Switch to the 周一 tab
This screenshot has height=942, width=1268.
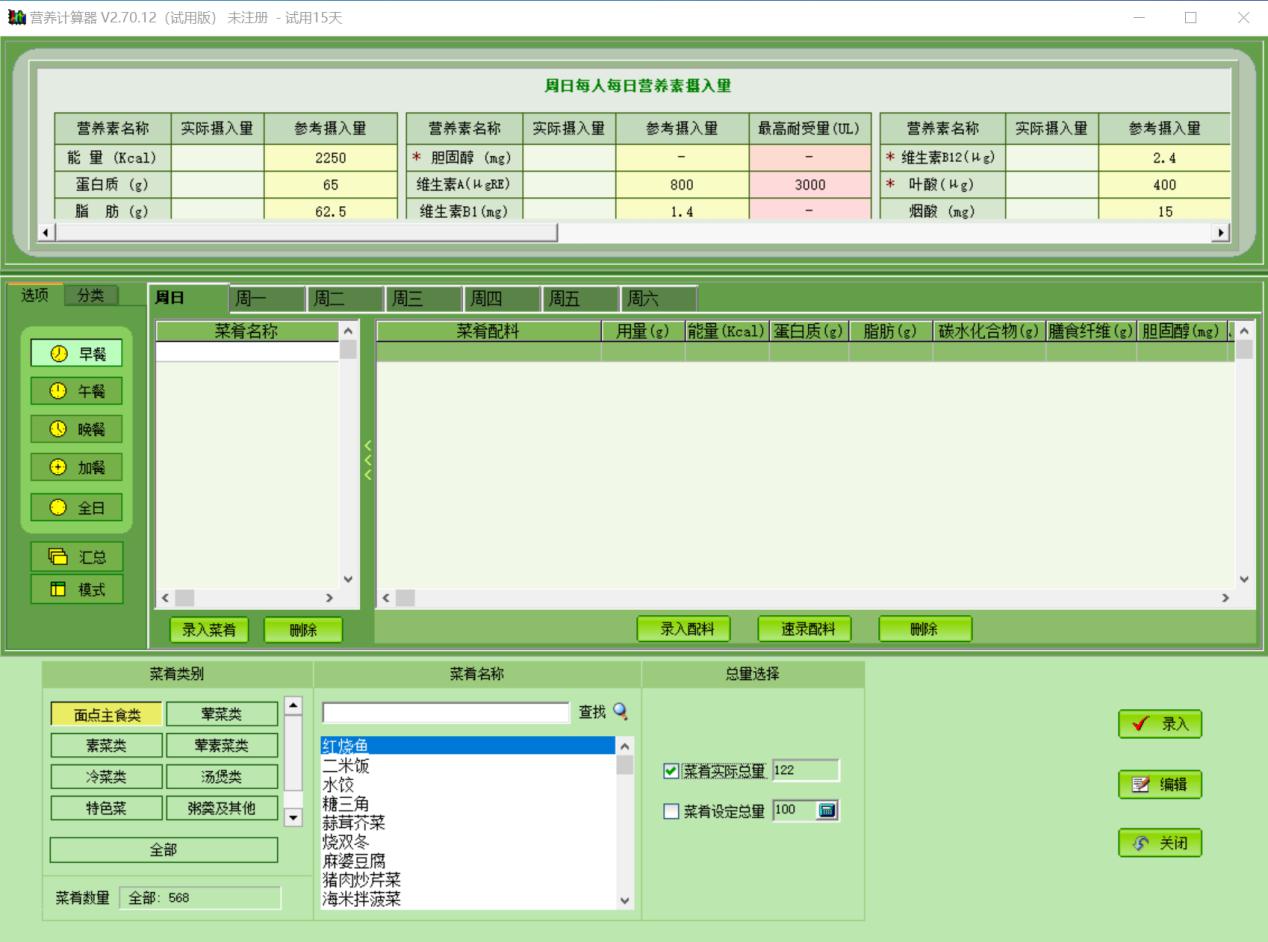point(267,298)
